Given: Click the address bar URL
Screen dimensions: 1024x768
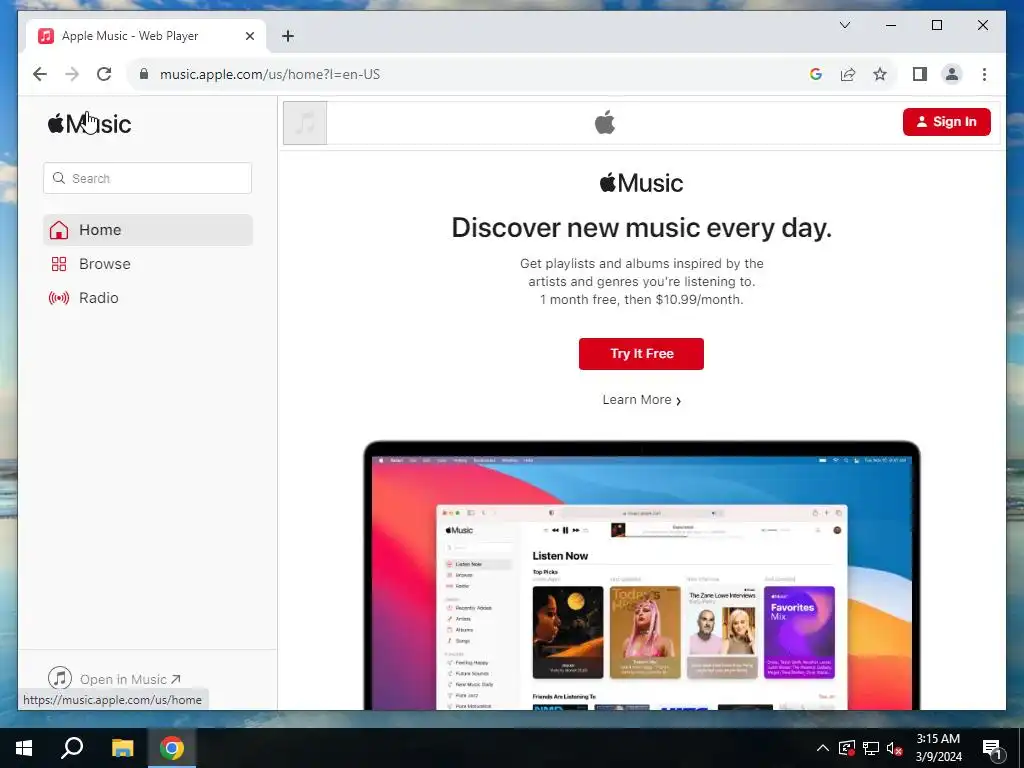Looking at the screenshot, I should point(270,74).
